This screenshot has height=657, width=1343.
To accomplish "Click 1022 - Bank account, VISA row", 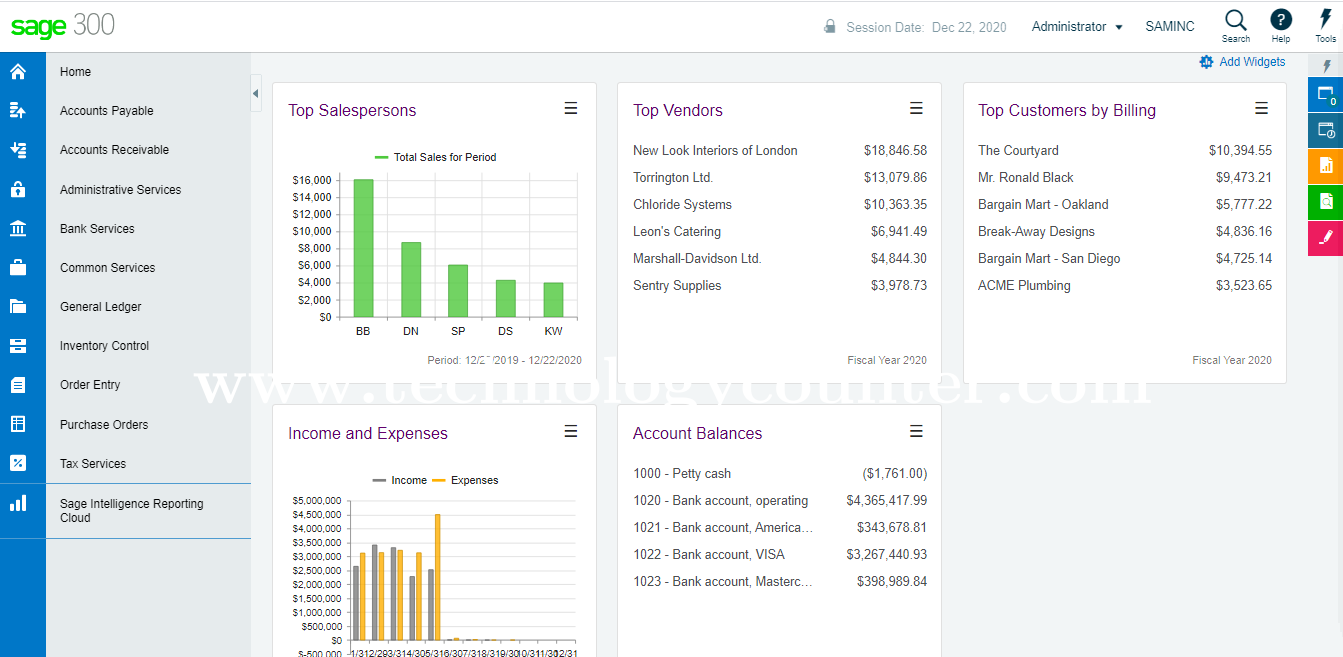I will click(780, 555).
